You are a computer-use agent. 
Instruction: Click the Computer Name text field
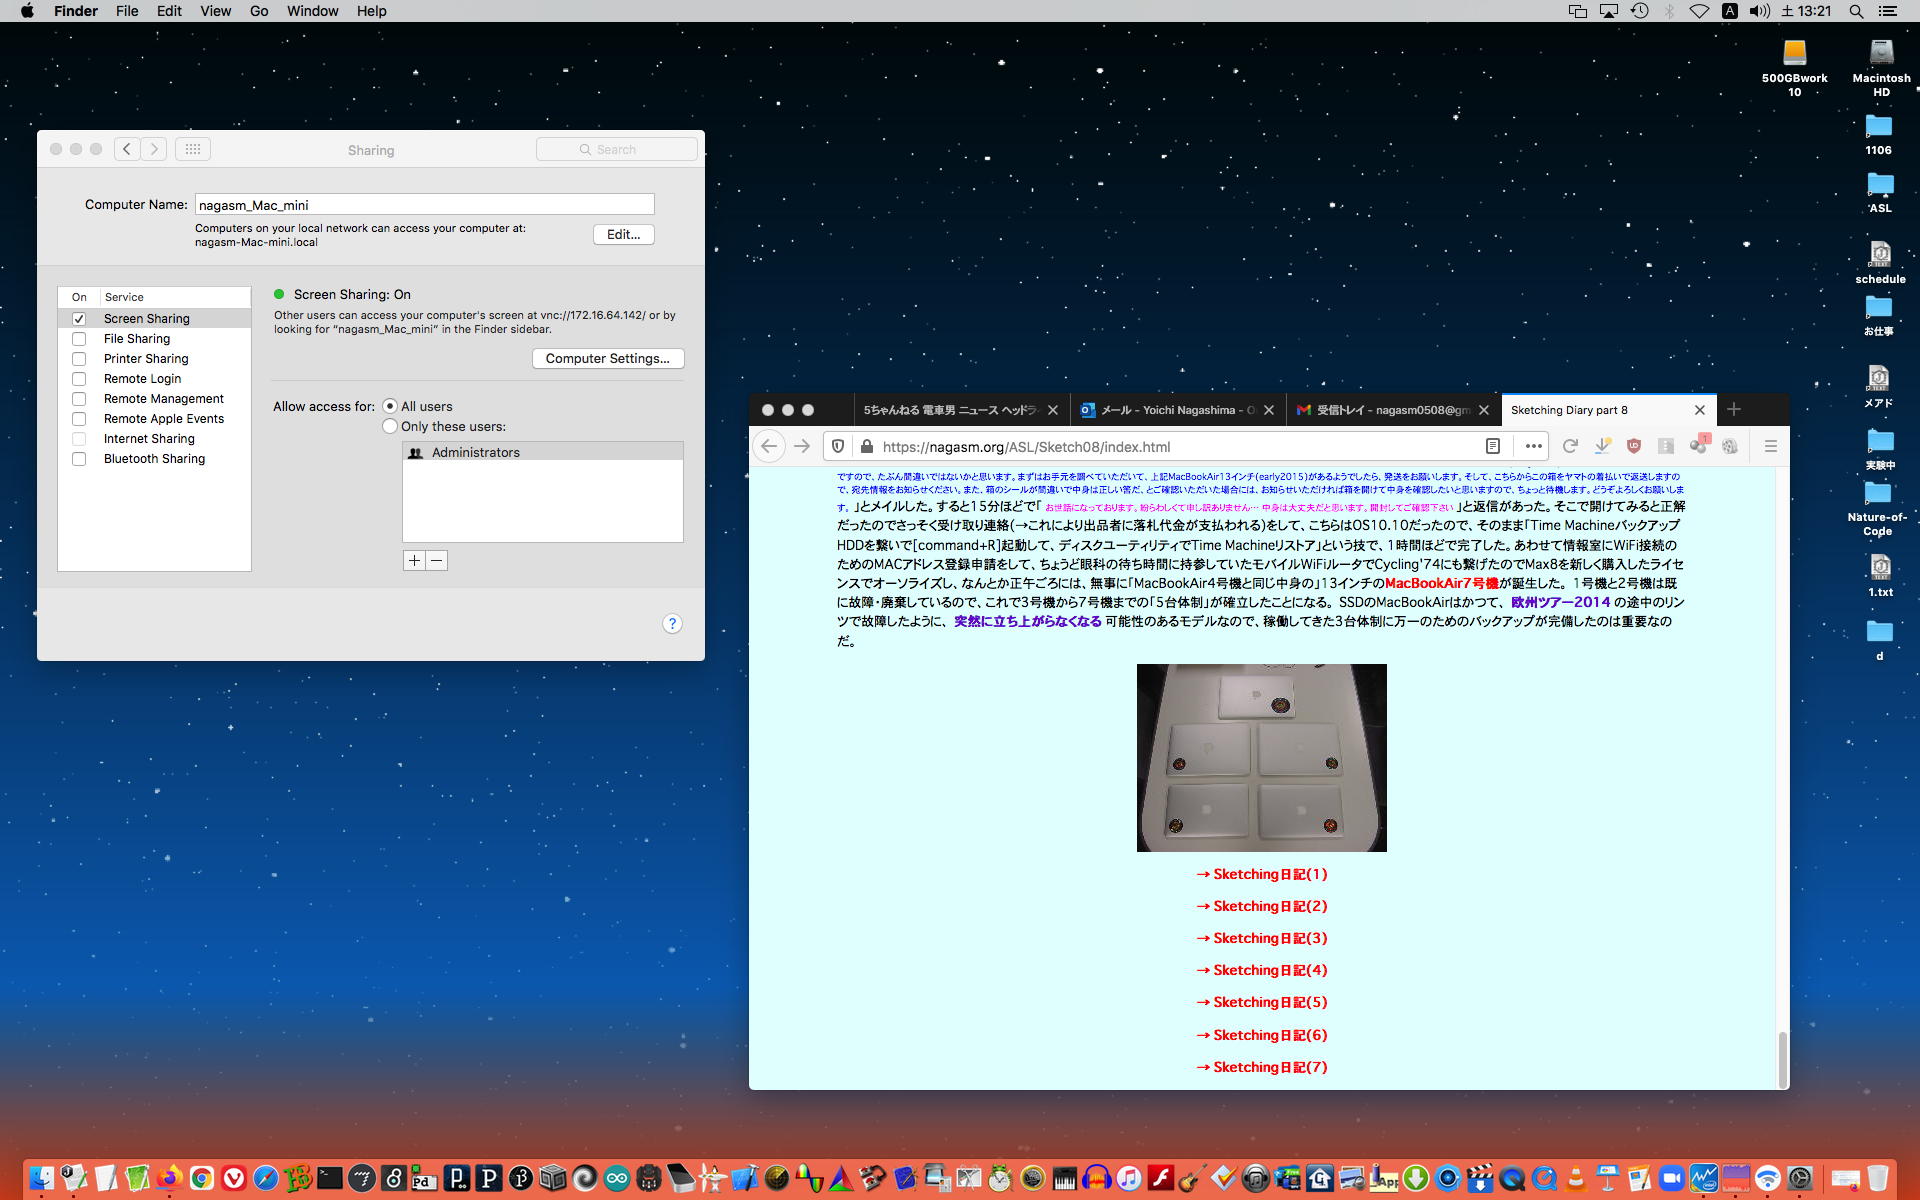424,205
